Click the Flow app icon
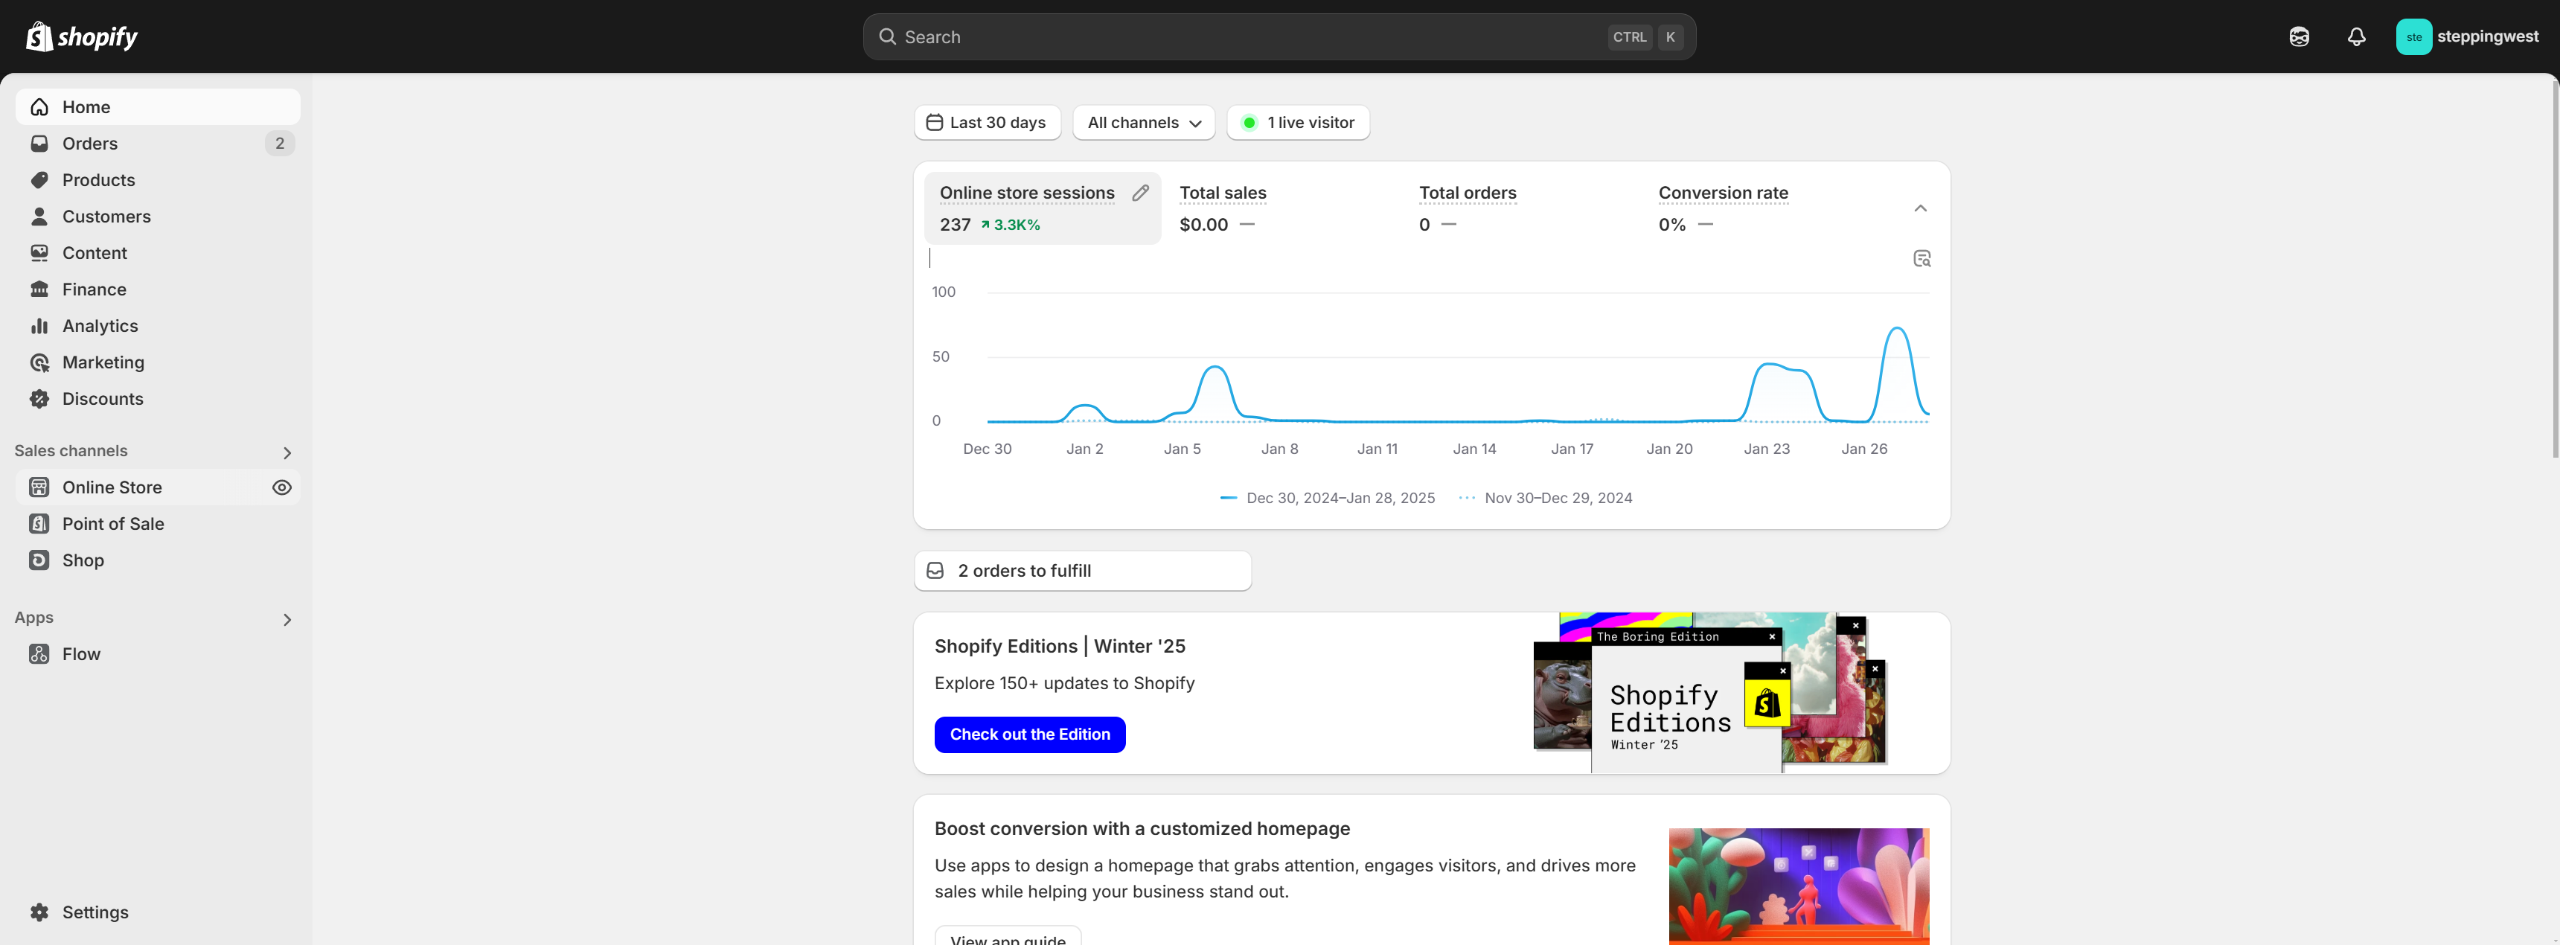The width and height of the screenshot is (2560, 945). click(x=40, y=655)
